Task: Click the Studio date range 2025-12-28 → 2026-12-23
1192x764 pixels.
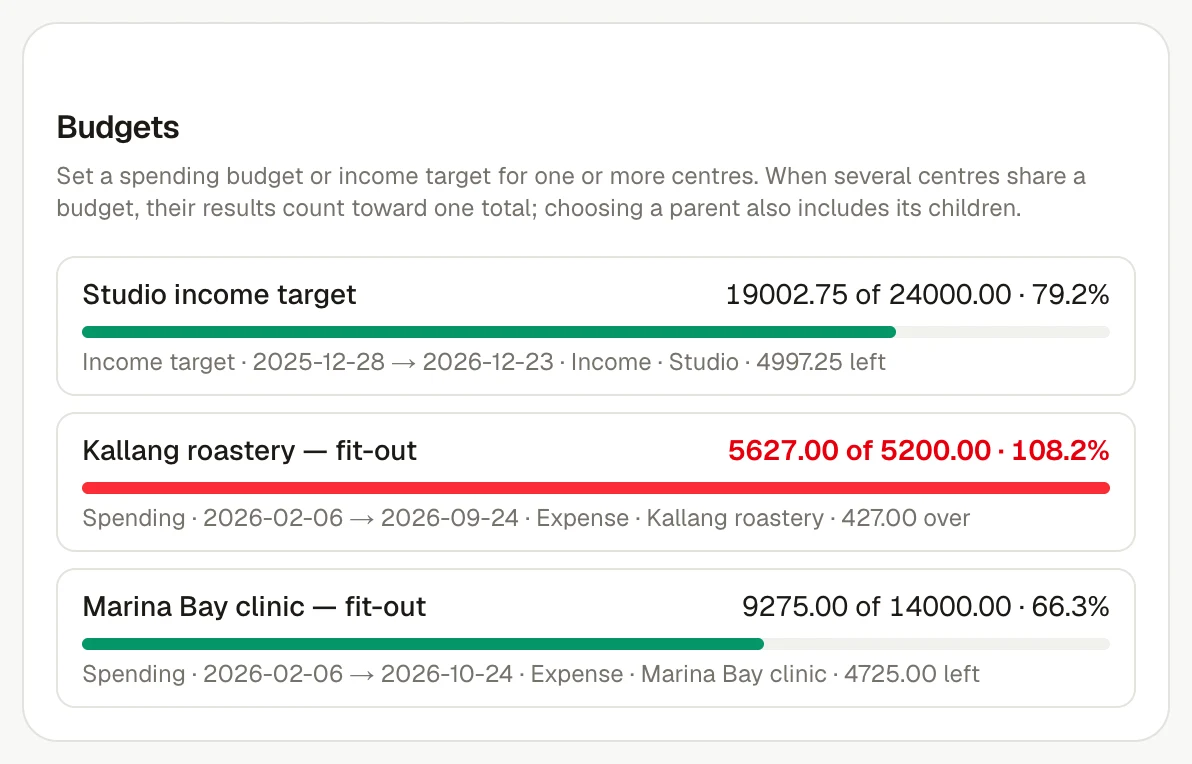Action: tap(403, 362)
